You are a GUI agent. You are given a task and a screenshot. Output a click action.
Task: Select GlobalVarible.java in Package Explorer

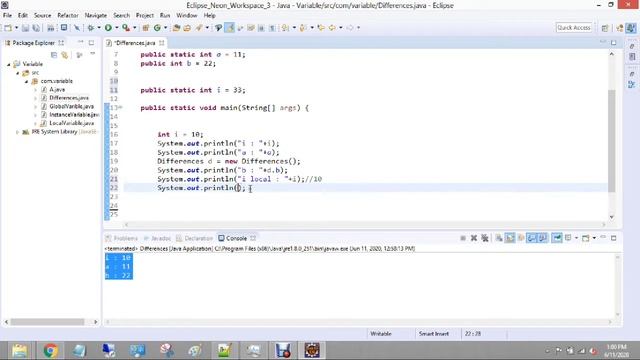tap(71, 106)
